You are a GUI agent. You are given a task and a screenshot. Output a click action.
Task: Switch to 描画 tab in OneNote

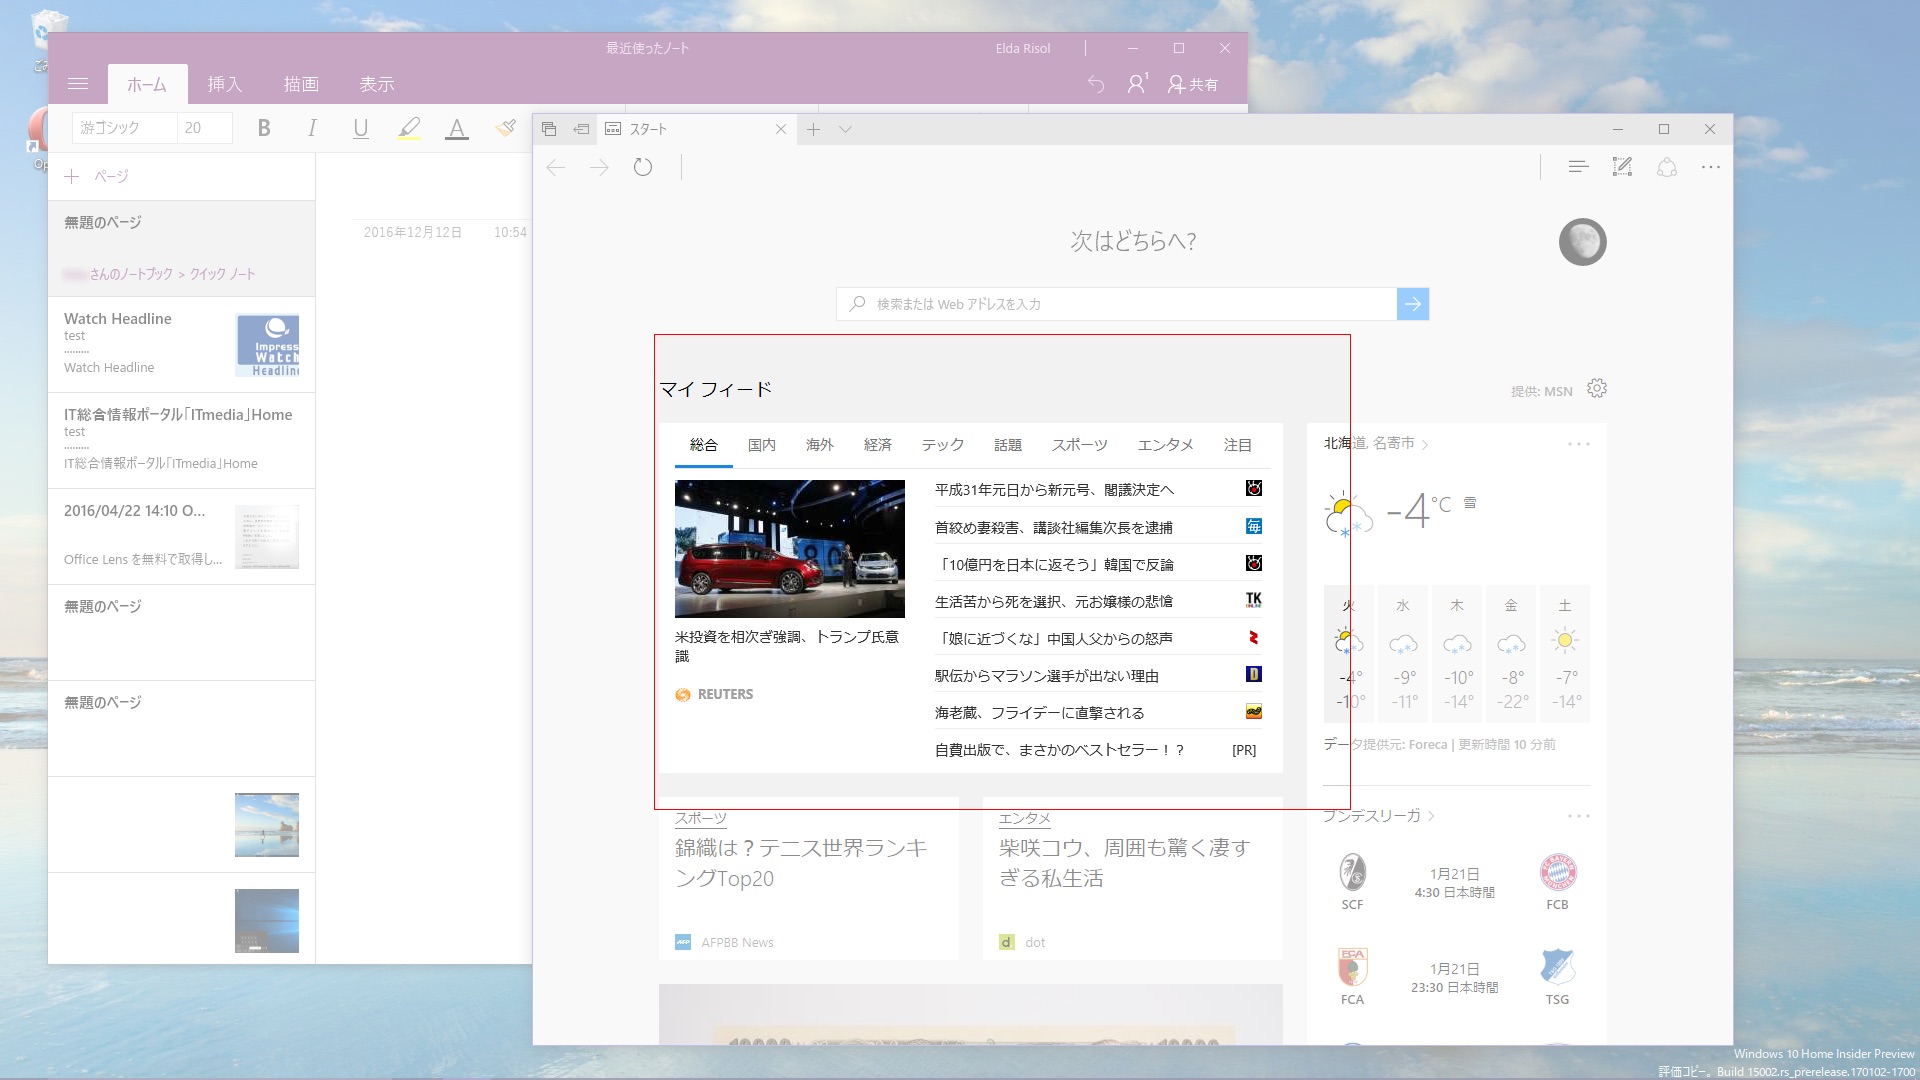[301, 85]
